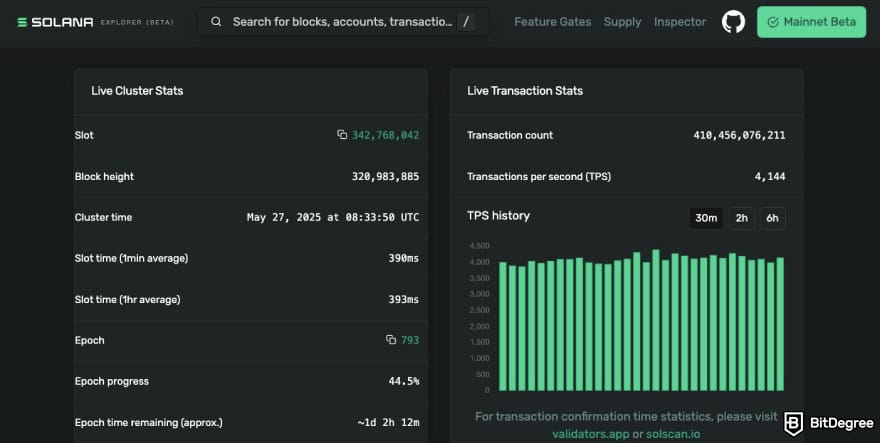Click cluster time May 27, 2025 value
This screenshot has width=880, height=443.
point(333,217)
